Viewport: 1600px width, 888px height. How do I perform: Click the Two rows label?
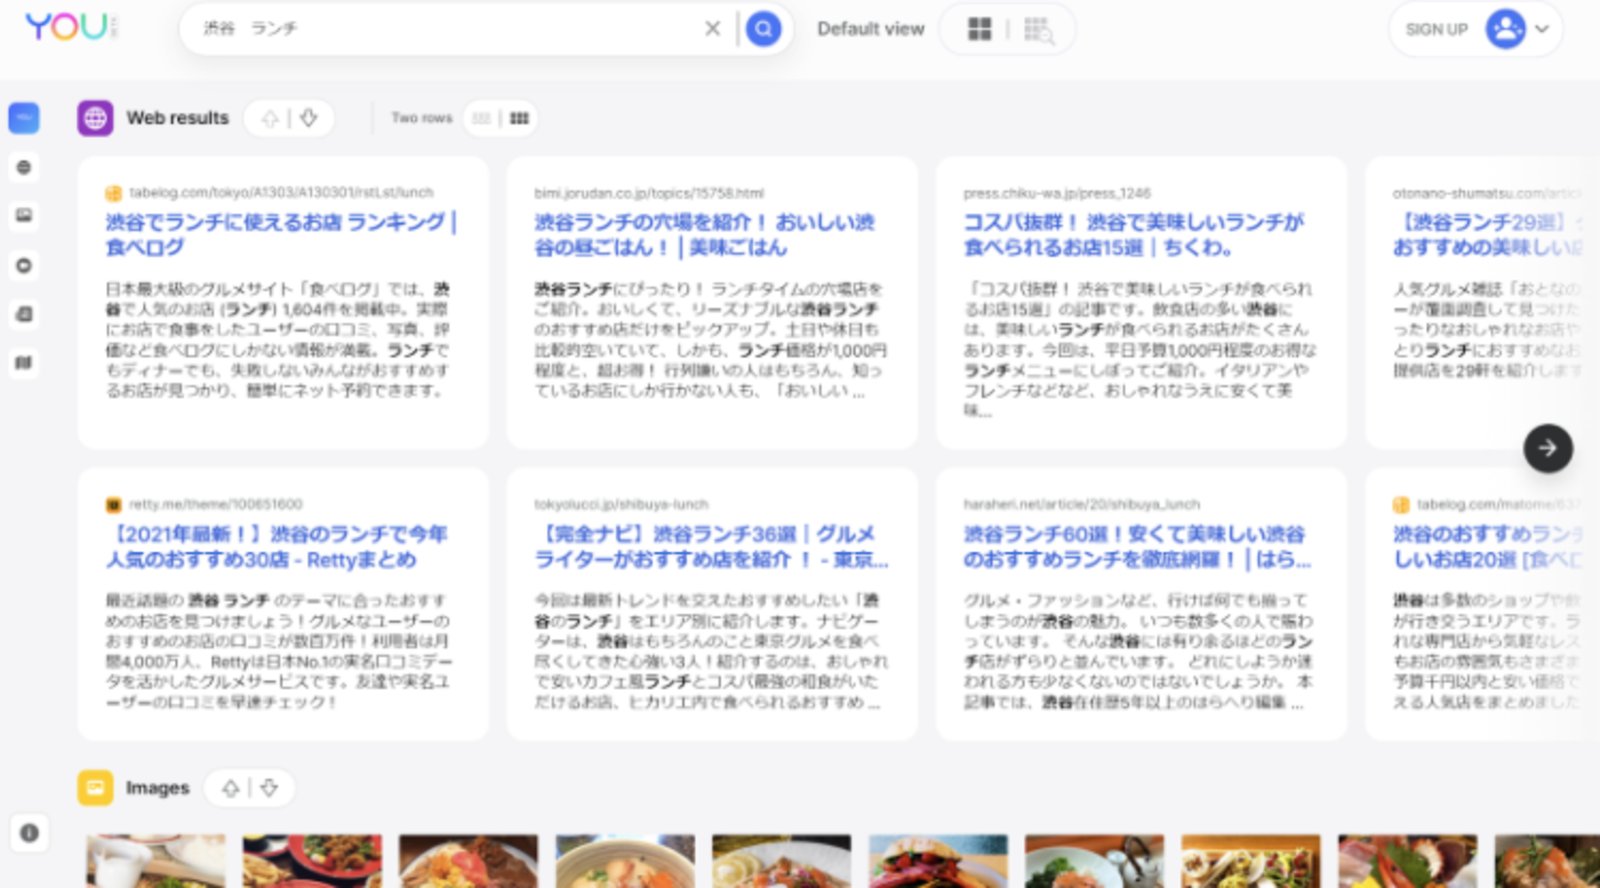[x=421, y=118]
